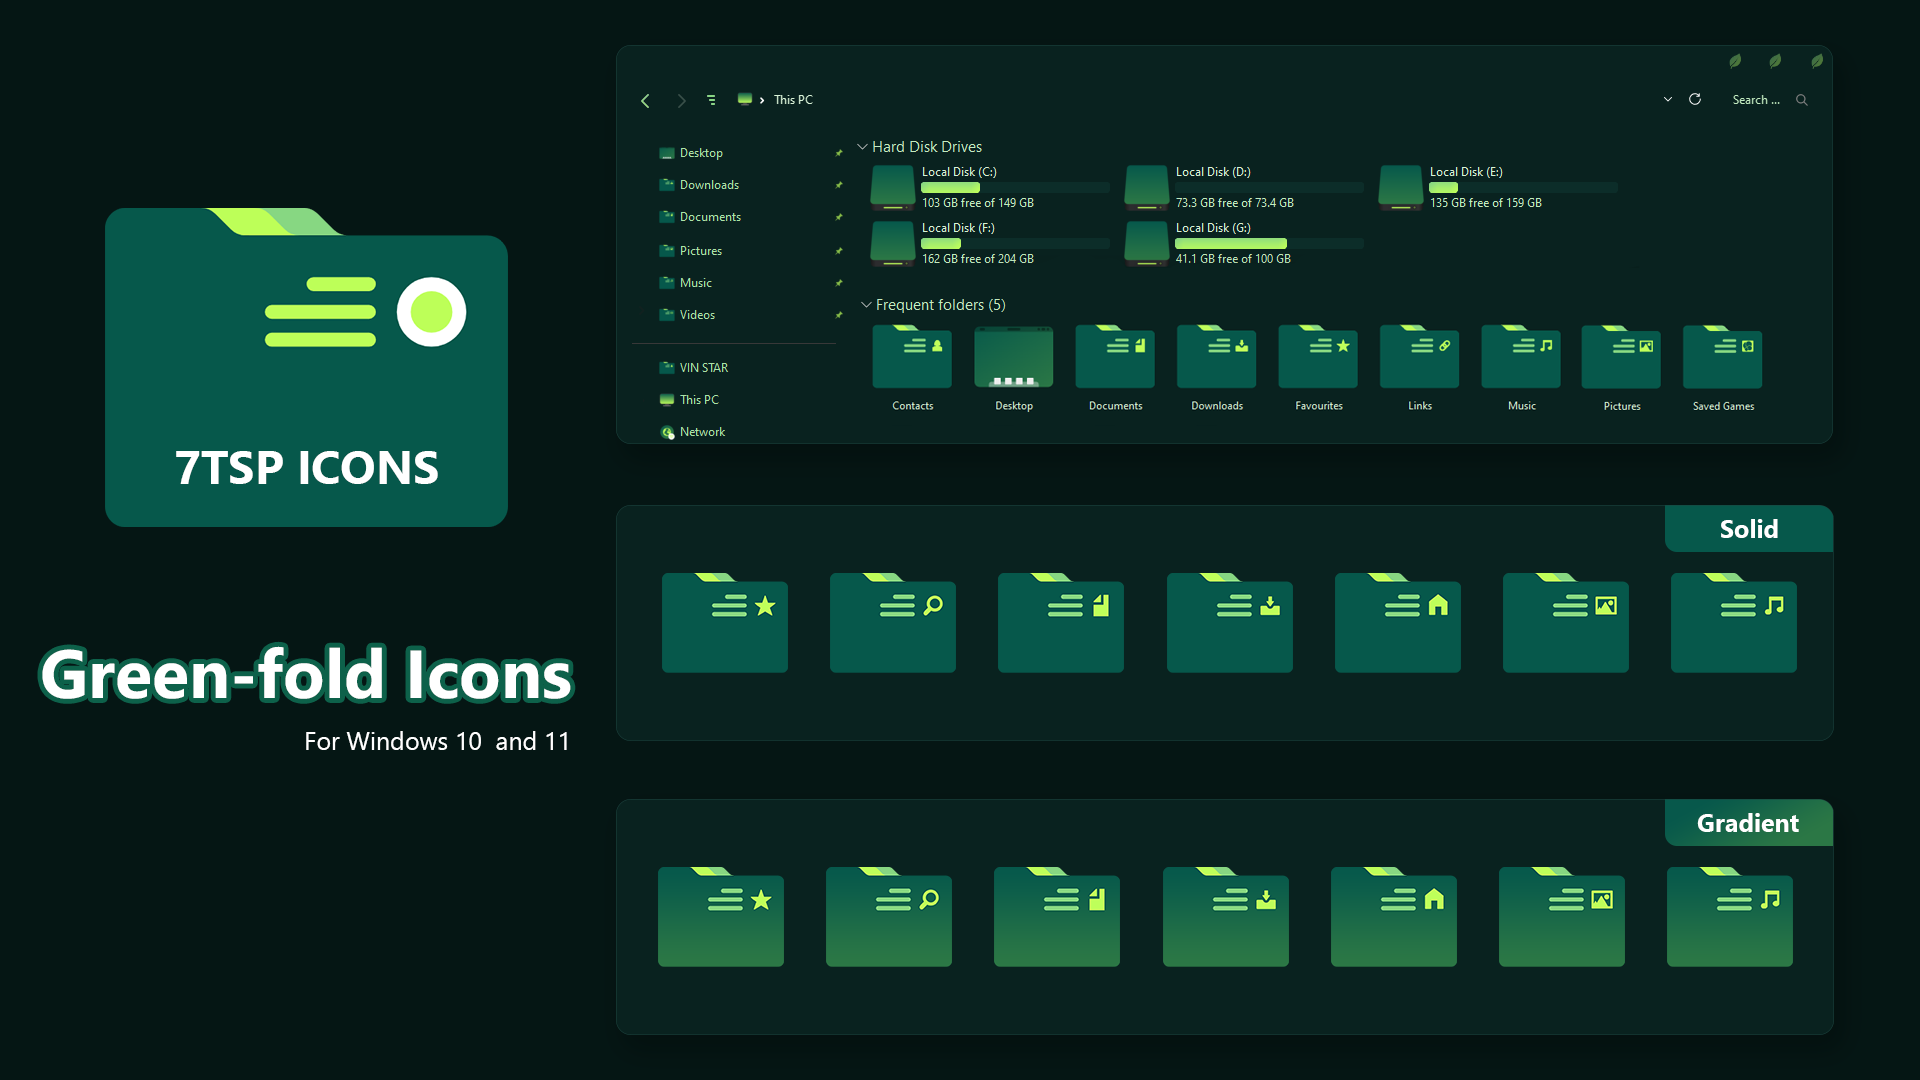Unpin Desktop from the sidebar
The width and height of the screenshot is (1920, 1080).
(x=839, y=153)
